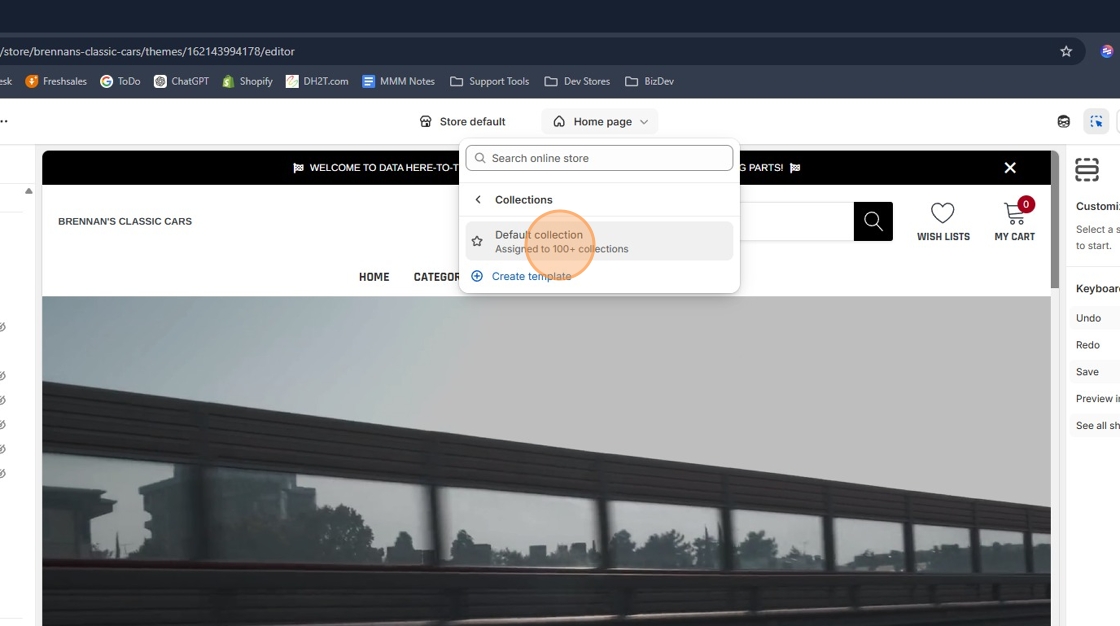The width and height of the screenshot is (1120, 626).
Task: Open Freshsales bookmark
Action: 56,81
